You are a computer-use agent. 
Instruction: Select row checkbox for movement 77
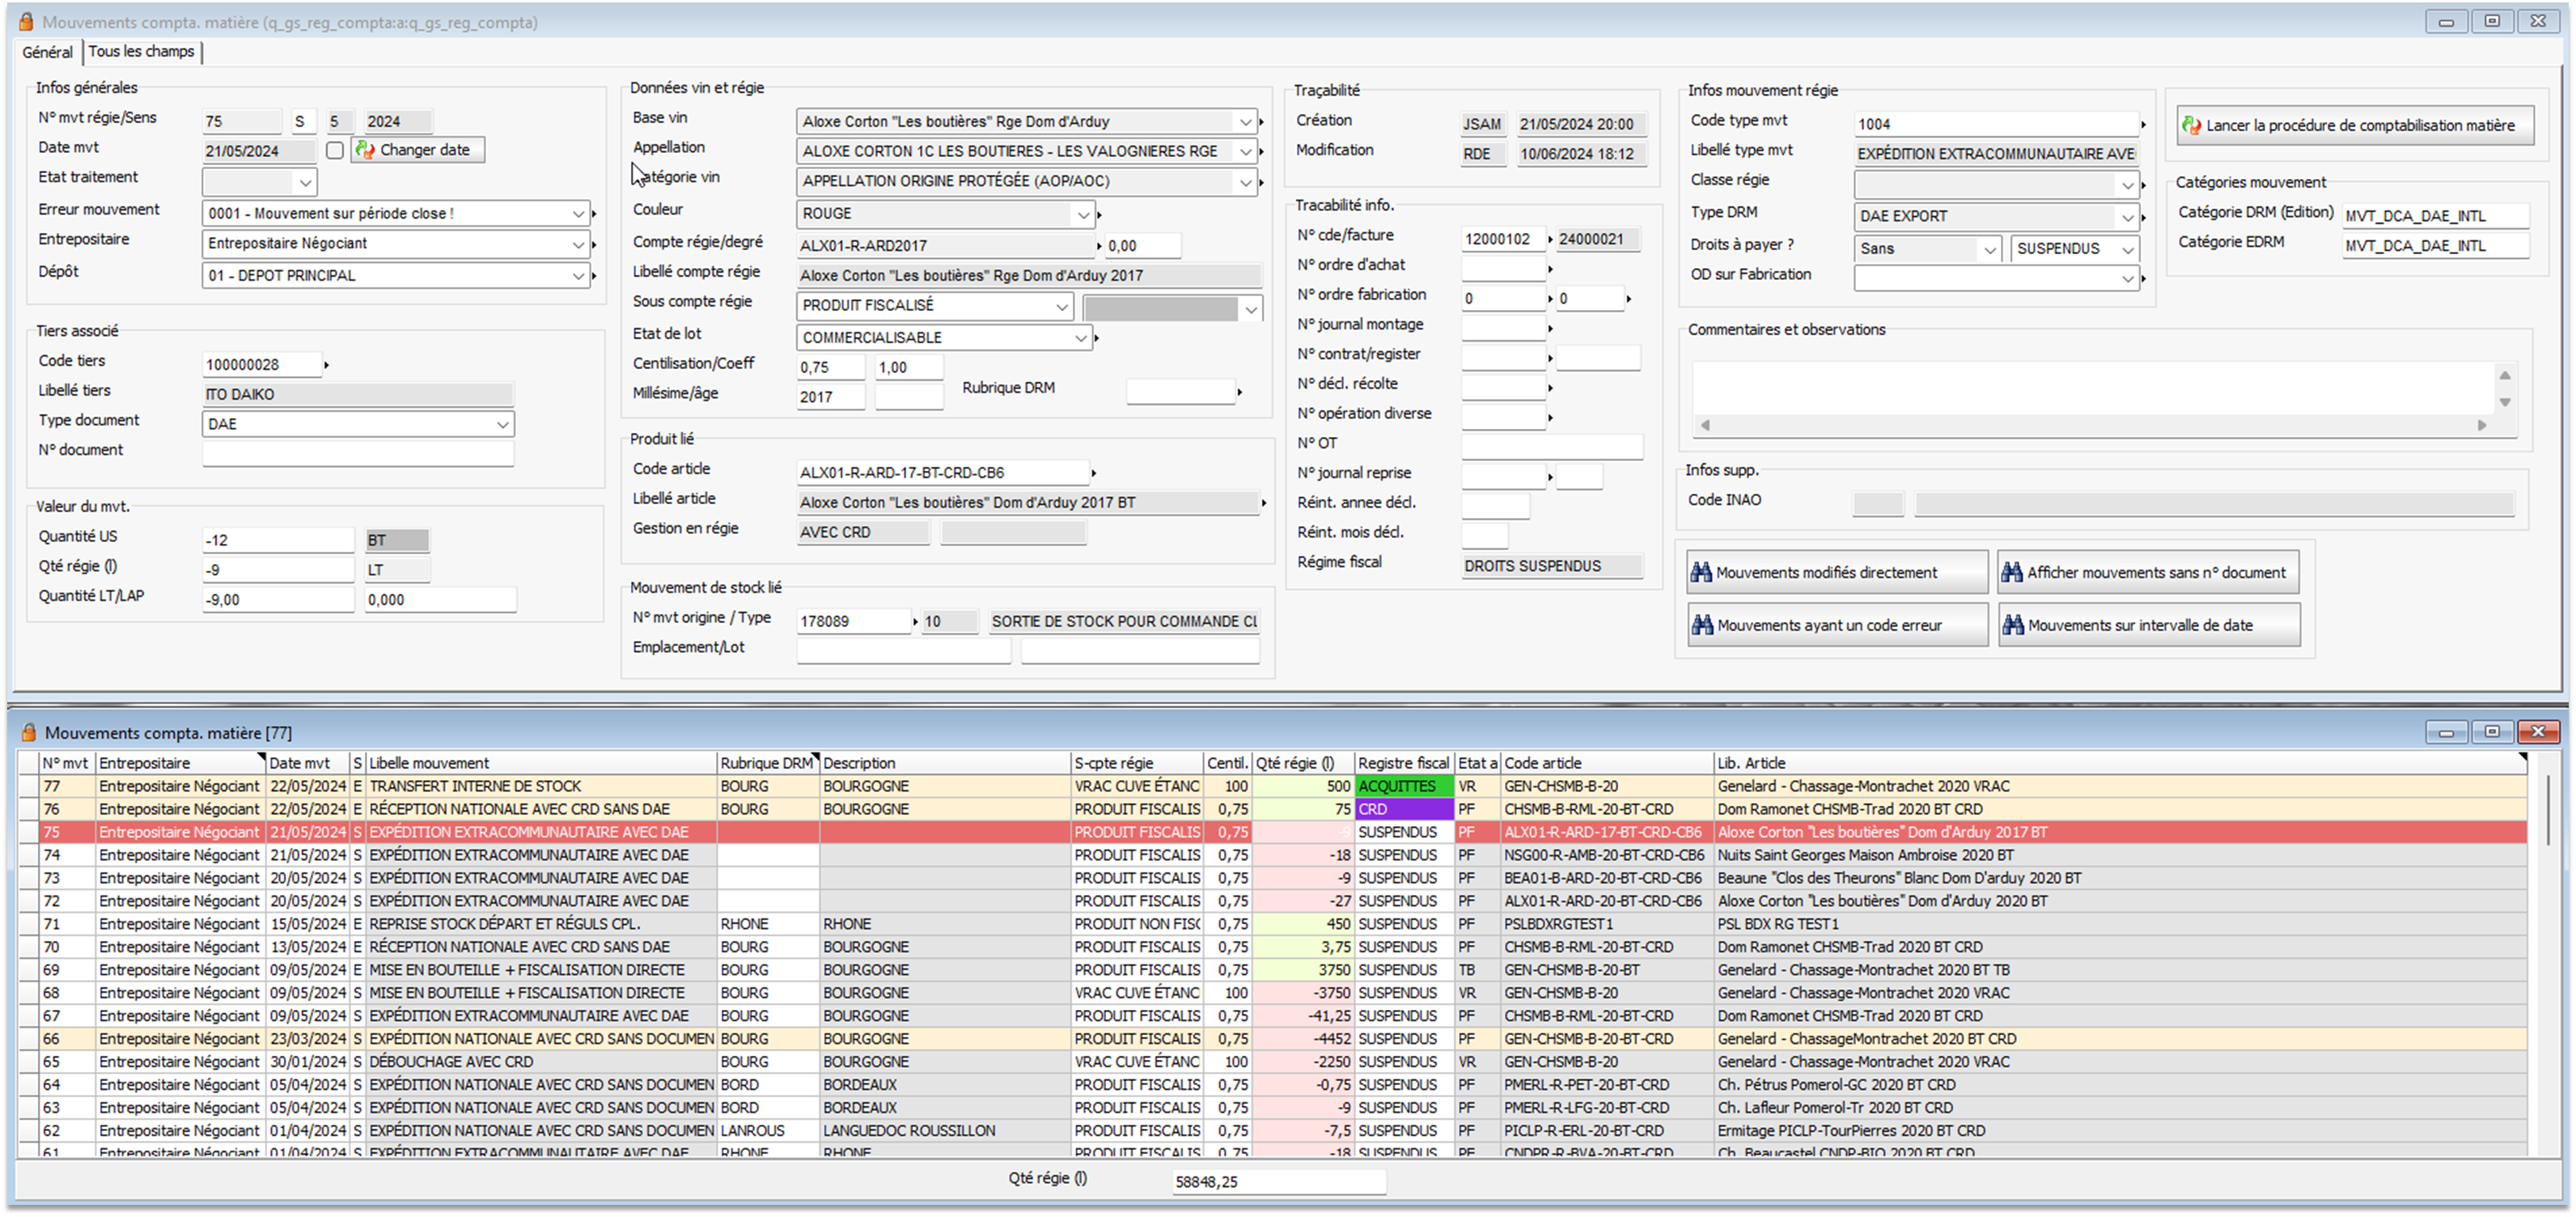pyautogui.click(x=28, y=786)
